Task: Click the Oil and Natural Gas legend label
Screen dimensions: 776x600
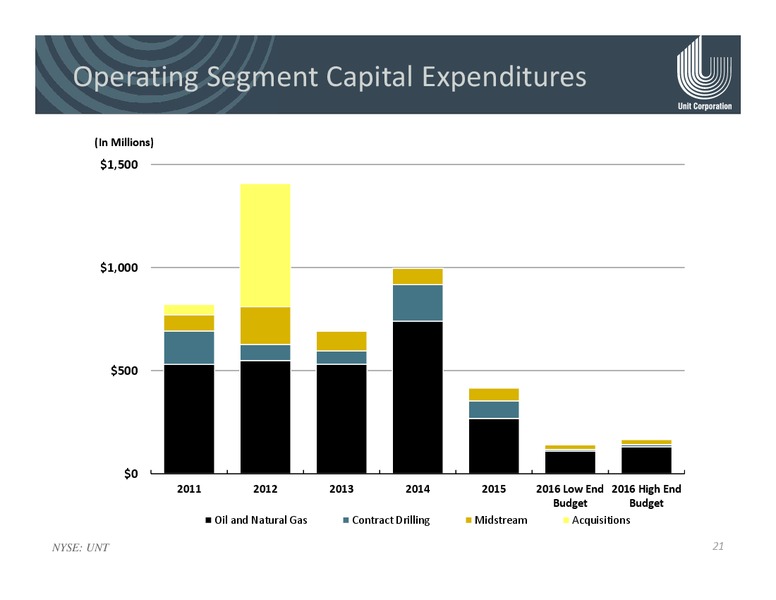Action: (261, 520)
